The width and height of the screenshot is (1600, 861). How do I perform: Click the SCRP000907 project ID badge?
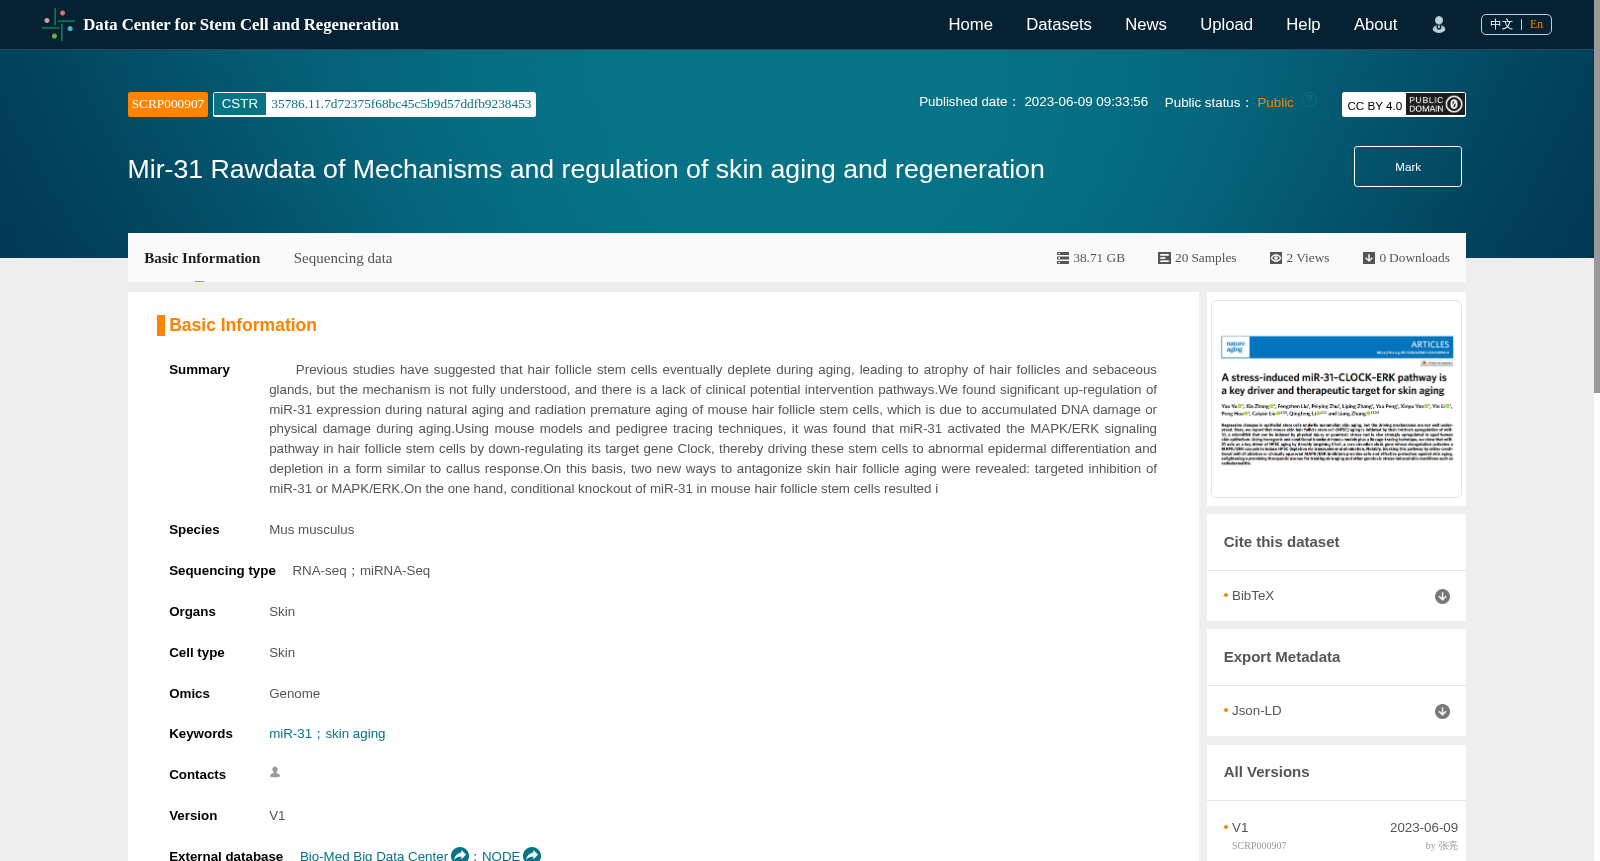(x=168, y=104)
